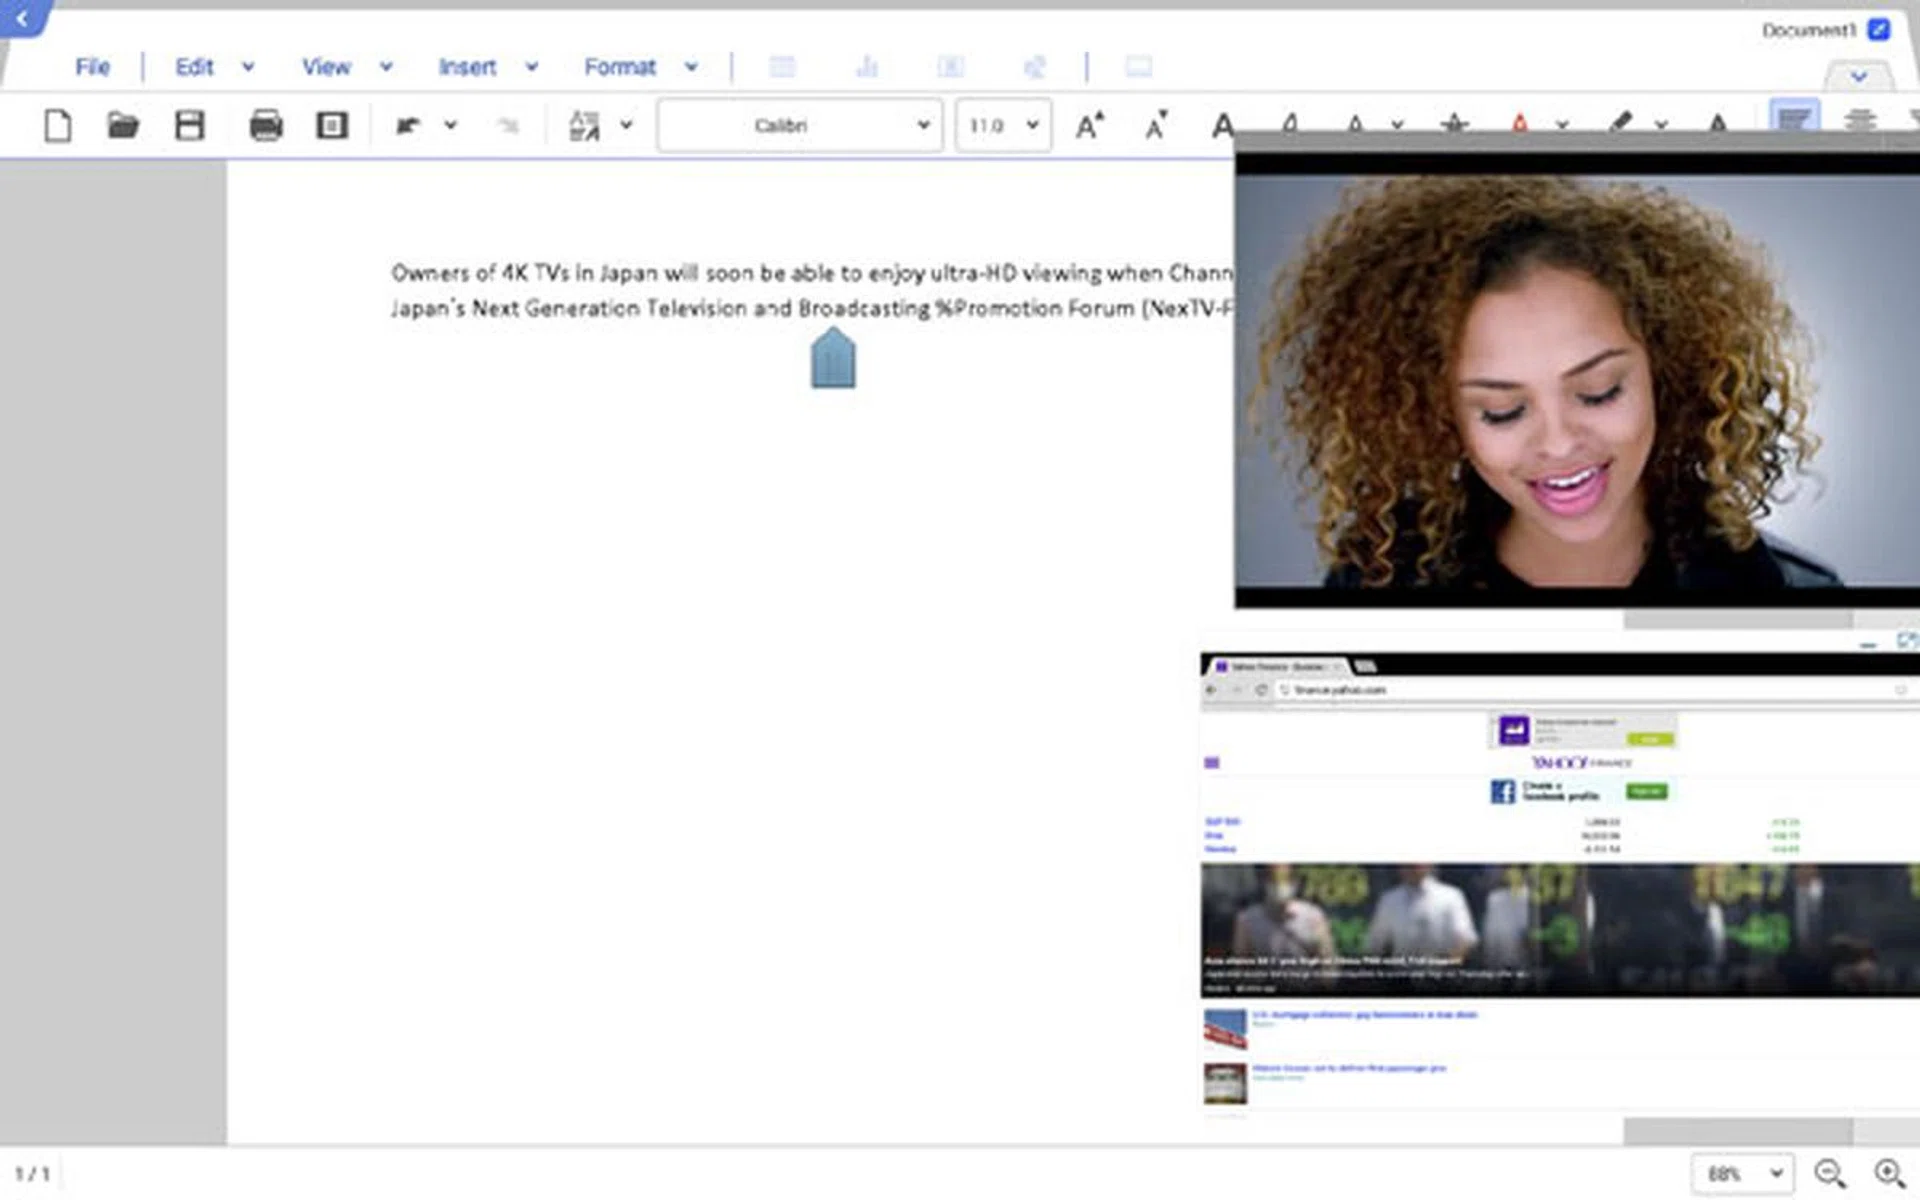Print Document1
Screen dimensions: 1920x1200
266,125
